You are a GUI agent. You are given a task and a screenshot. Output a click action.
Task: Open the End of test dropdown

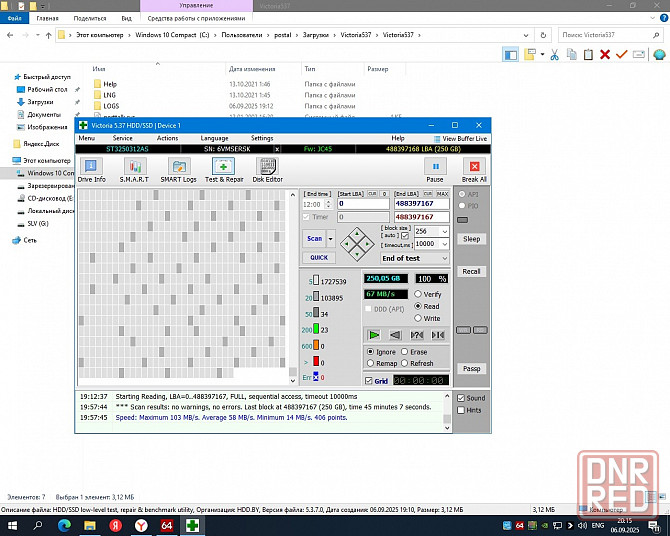click(414, 258)
